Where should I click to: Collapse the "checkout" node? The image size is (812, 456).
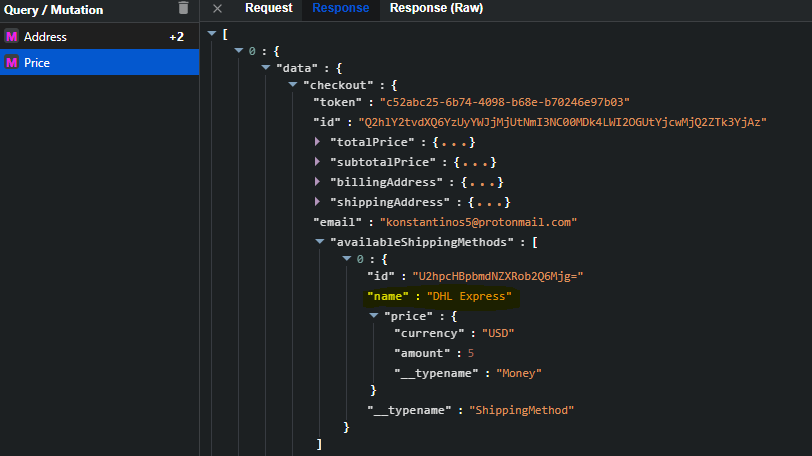(293, 84)
